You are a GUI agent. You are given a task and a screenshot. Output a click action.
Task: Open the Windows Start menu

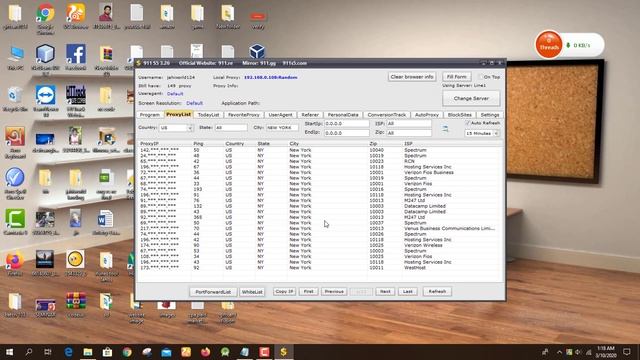pyautogui.click(x=9, y=352)
